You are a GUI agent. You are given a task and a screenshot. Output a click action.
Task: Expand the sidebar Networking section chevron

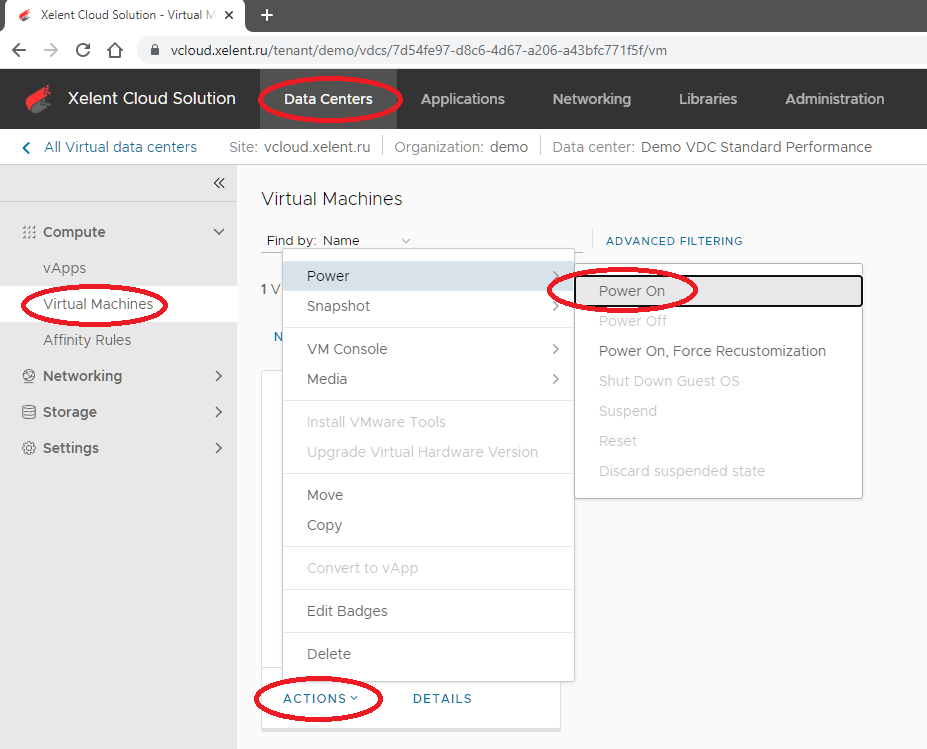coord(219,376)
